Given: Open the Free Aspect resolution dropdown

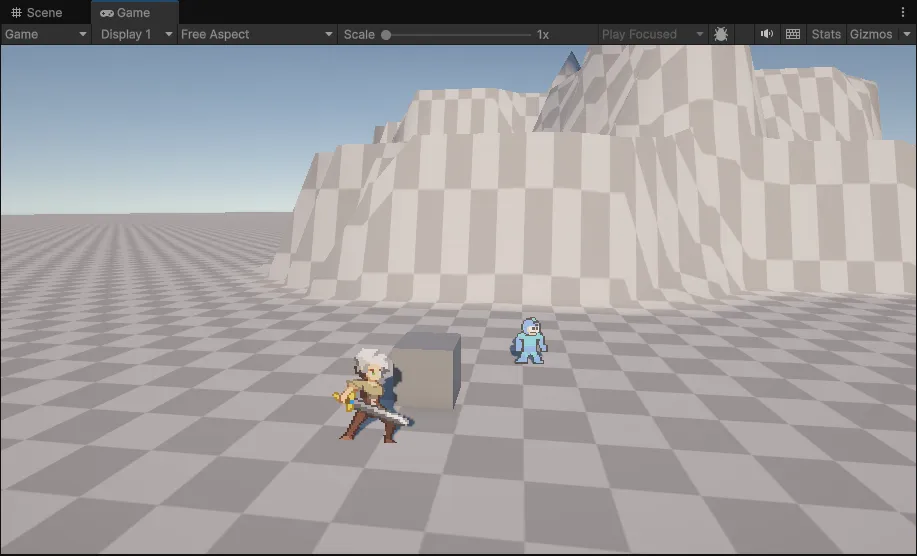Looking at the screenshot, I should [257, 34].
